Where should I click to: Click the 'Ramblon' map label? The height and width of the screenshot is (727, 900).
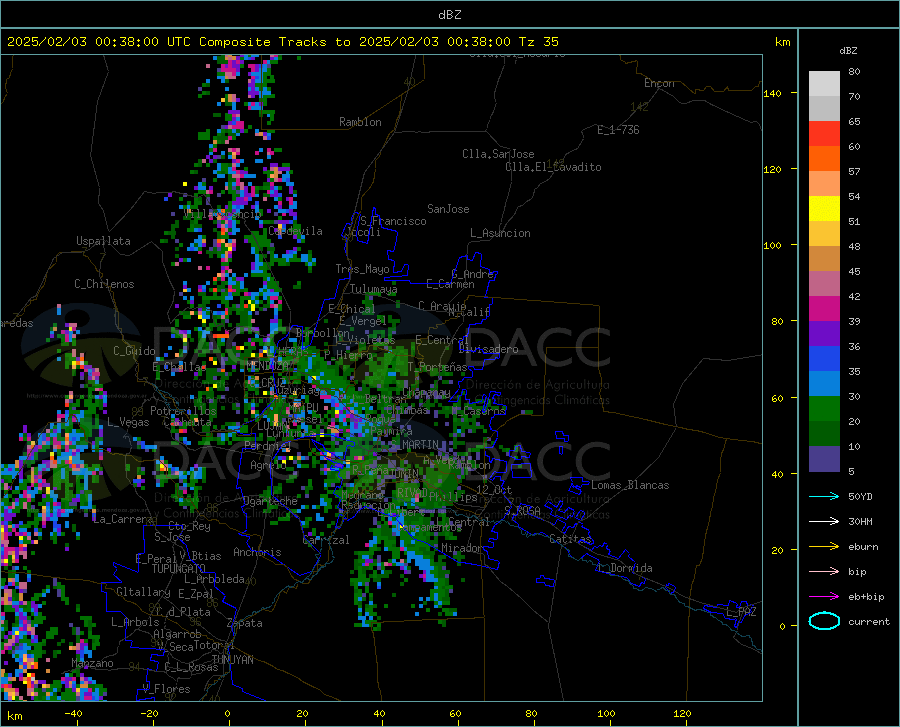click(360, 122)
